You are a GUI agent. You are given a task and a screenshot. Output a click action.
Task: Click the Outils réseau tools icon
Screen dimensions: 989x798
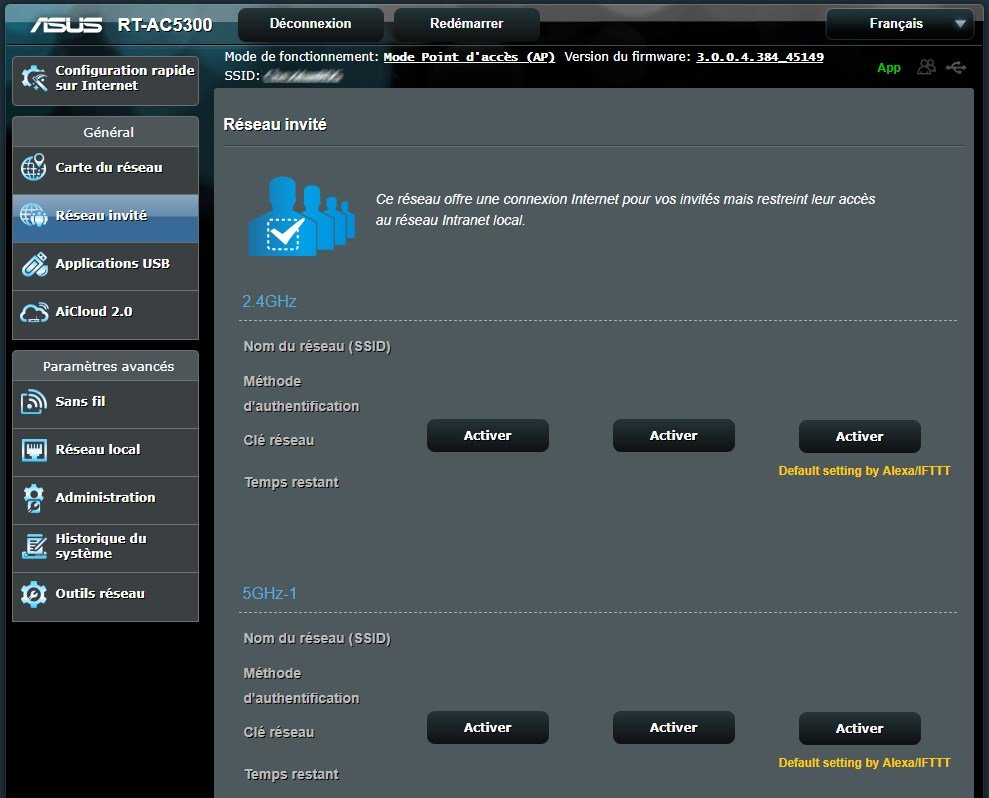click(34, 594)
